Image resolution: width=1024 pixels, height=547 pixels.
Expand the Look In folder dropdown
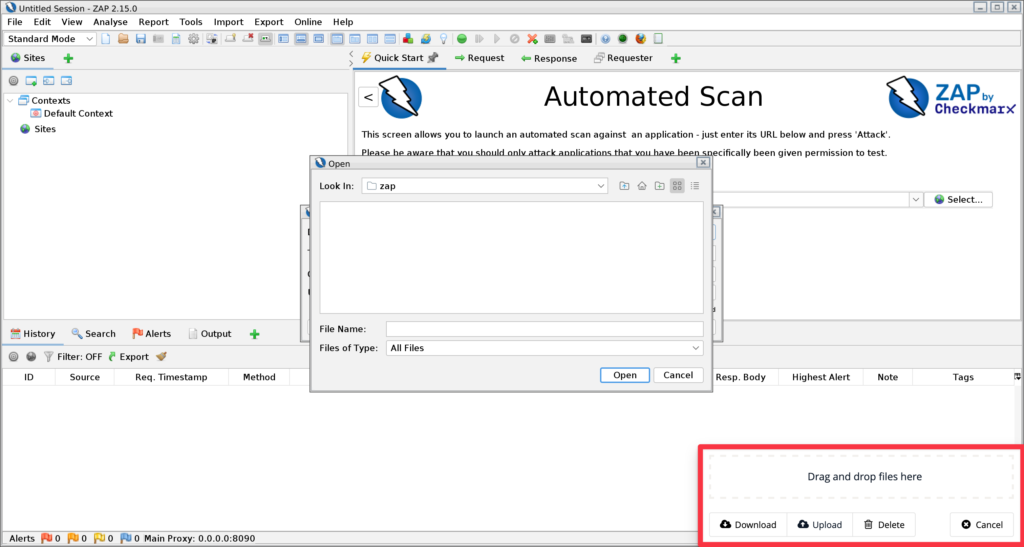(x=601, y=186)
